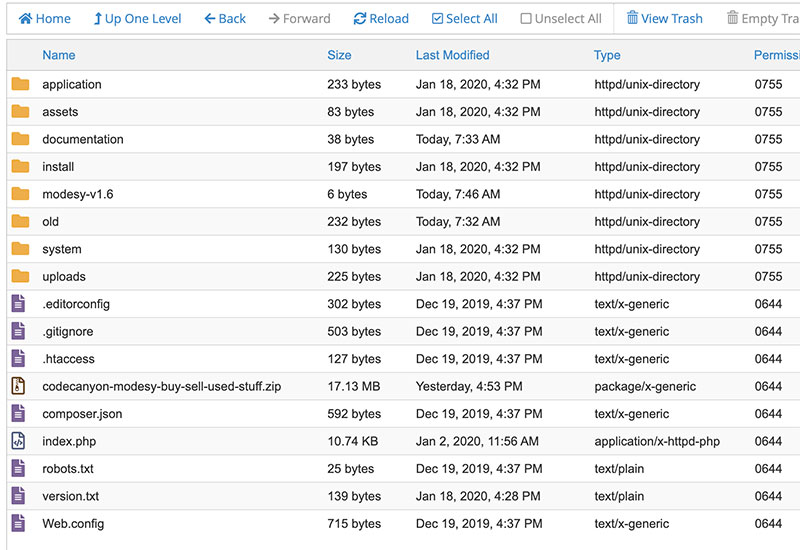Sort by Last Modified column
Image resolution: width=800 pixels, height=550 pixels.
tap(452, 55)
